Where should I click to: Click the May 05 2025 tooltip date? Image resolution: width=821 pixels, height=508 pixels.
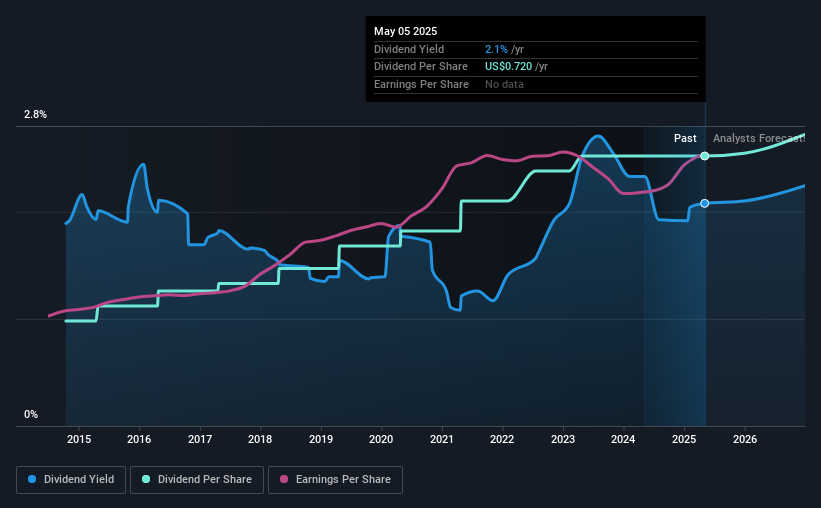pos(405,31)
